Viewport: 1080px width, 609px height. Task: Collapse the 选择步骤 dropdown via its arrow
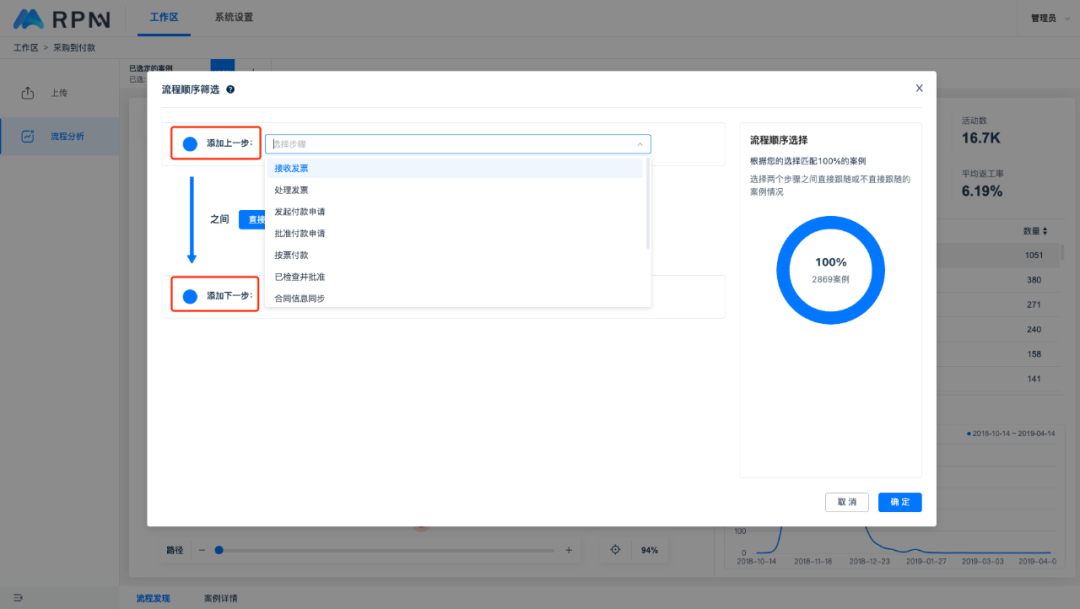(640, 144)
